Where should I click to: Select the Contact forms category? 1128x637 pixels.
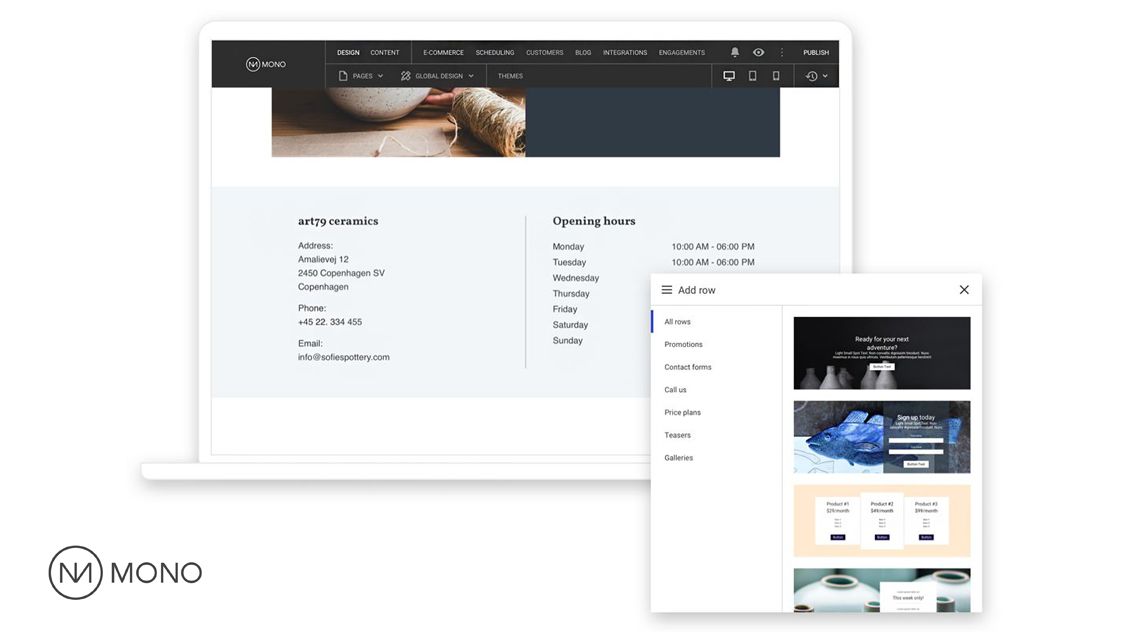pos(688,367)
